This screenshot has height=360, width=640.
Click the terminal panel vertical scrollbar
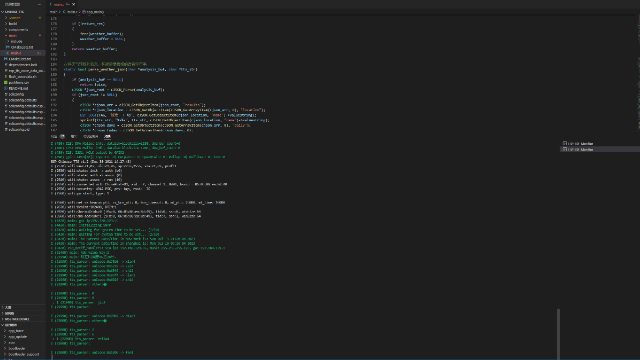tap(558, 334)
